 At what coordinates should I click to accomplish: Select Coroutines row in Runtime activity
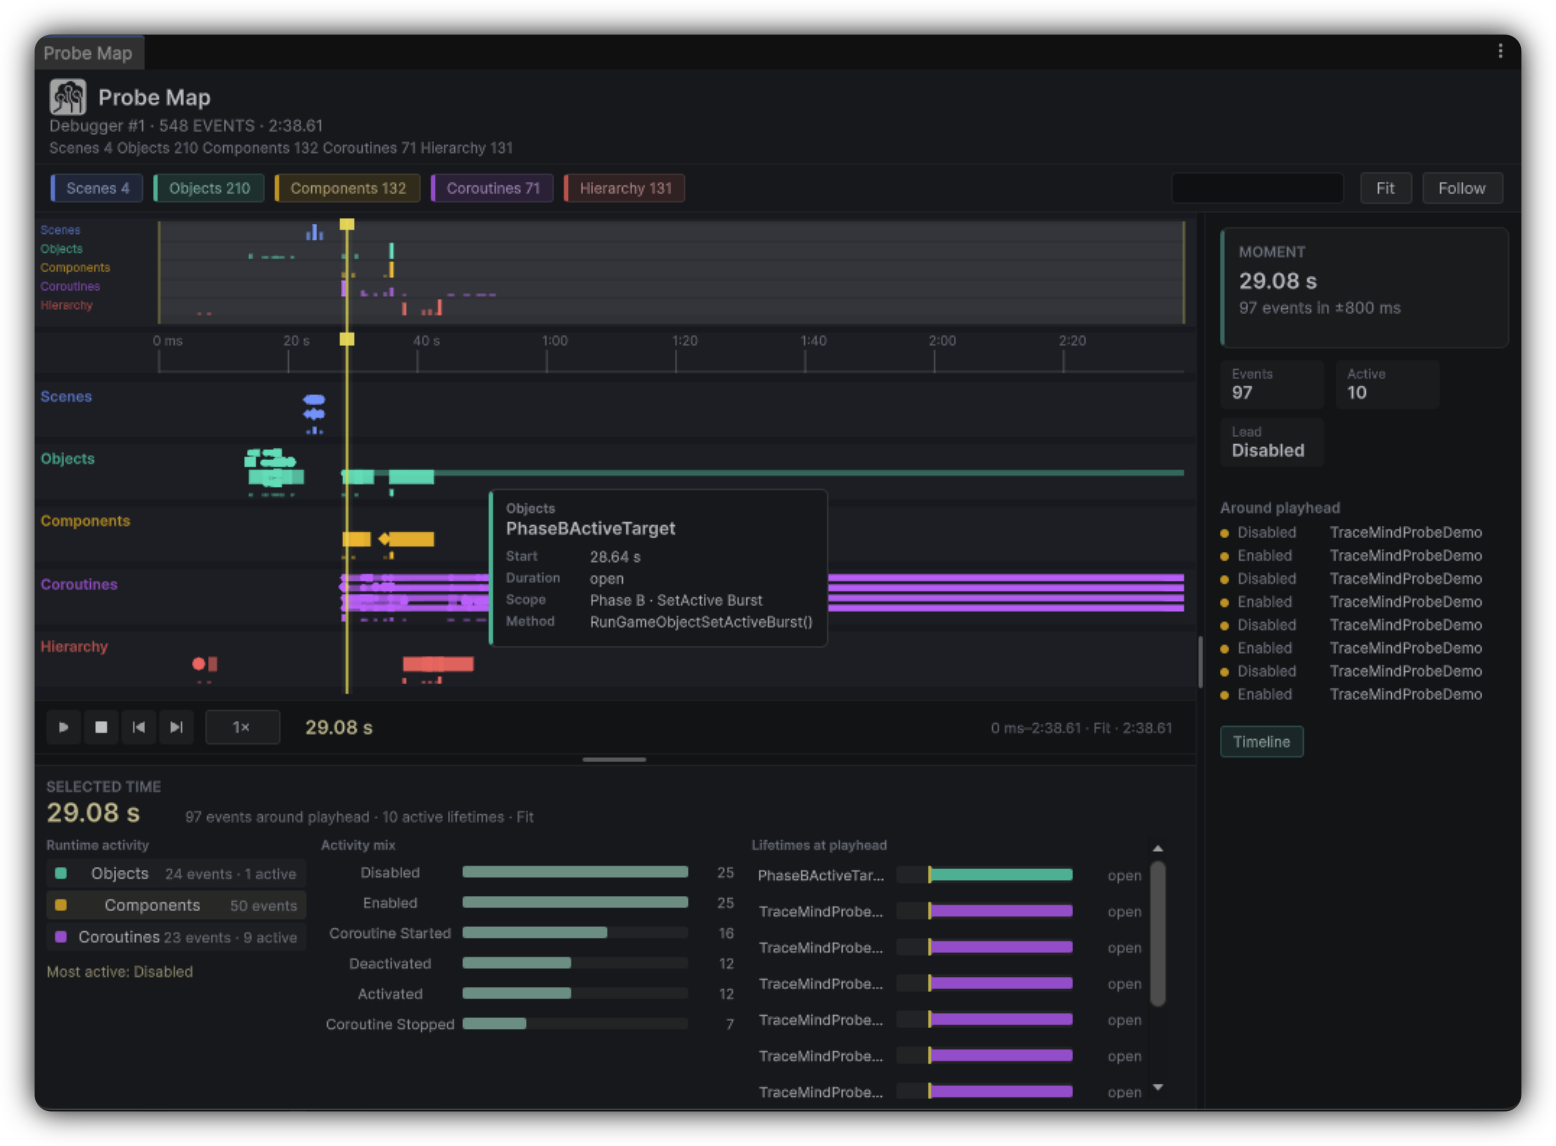tap(176, 938)
